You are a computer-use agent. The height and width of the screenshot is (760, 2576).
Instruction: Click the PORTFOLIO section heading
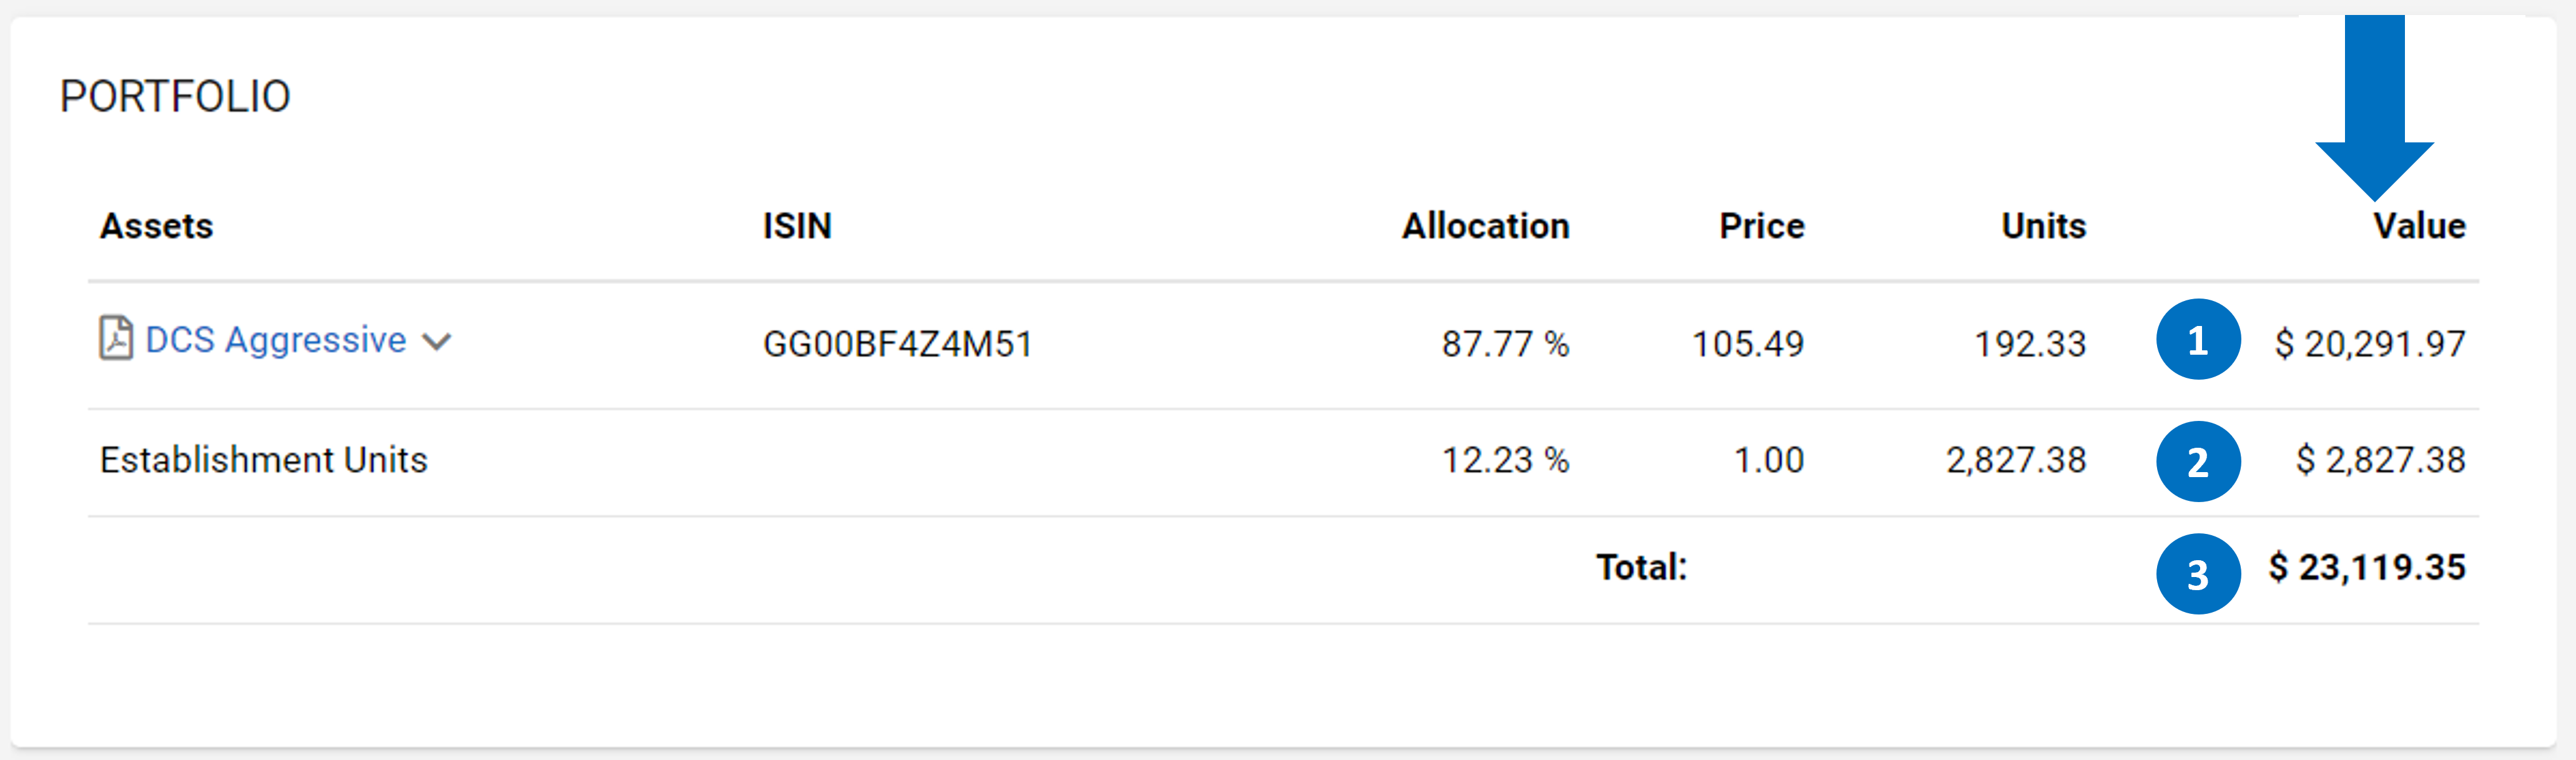[x=175, y=97]
